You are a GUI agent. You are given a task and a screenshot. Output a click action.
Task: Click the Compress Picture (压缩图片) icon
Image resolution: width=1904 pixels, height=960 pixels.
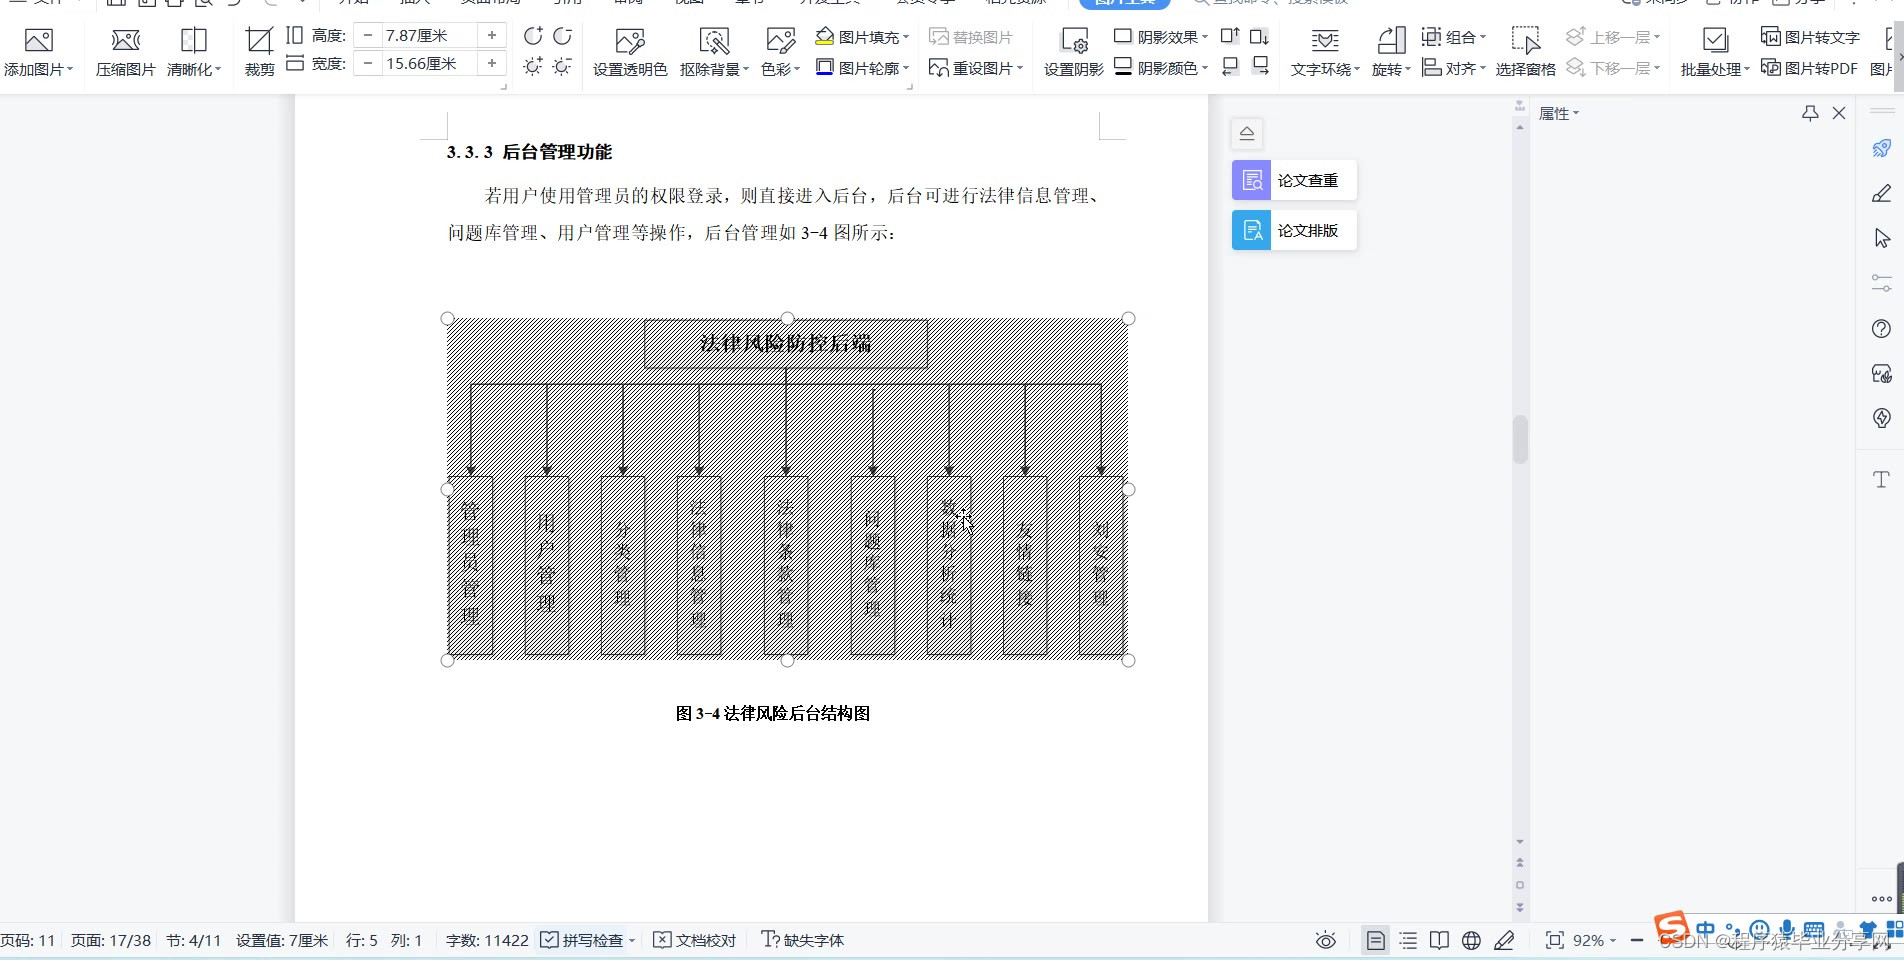(125, 40)
